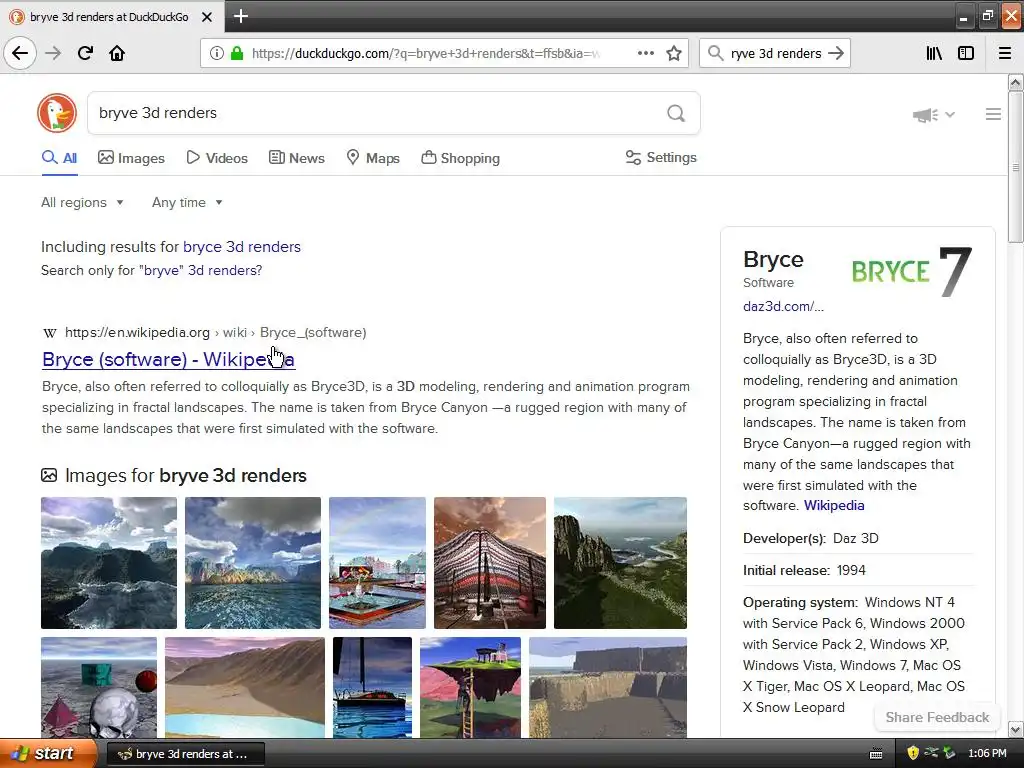Open the Library bookshelf icon
This screenshot has width=1024, height=768.
point(934,53)
